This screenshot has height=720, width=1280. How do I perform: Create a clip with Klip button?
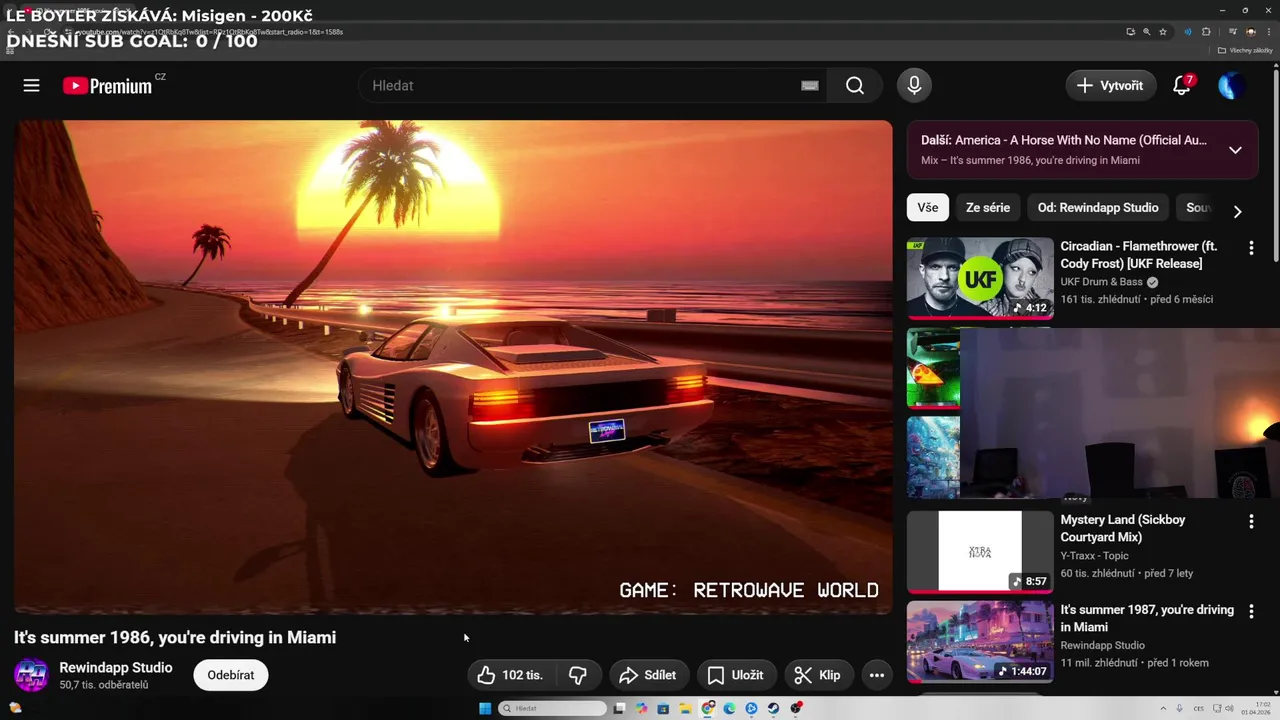[x=819, y=675]
